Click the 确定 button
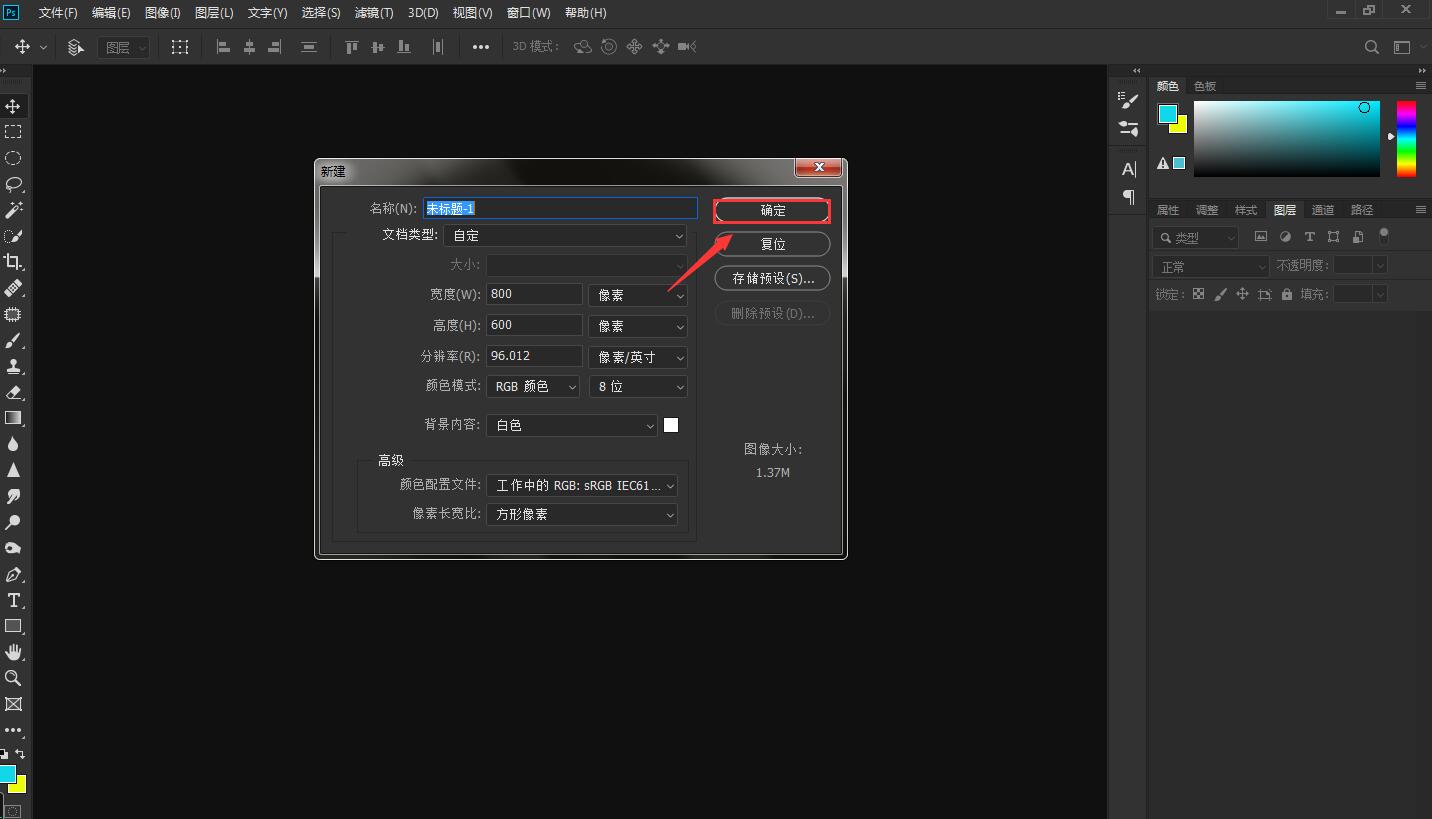The width and height of the screenshot is (1432, 819). (x=772, y=211)
